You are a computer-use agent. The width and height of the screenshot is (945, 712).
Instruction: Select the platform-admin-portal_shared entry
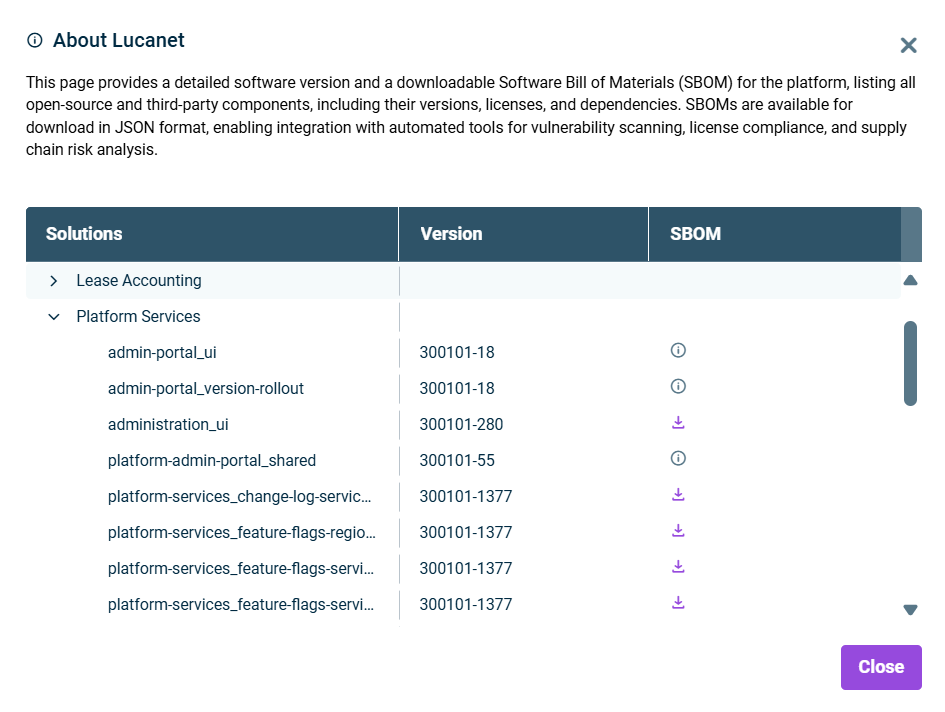(x=212, y=460)
